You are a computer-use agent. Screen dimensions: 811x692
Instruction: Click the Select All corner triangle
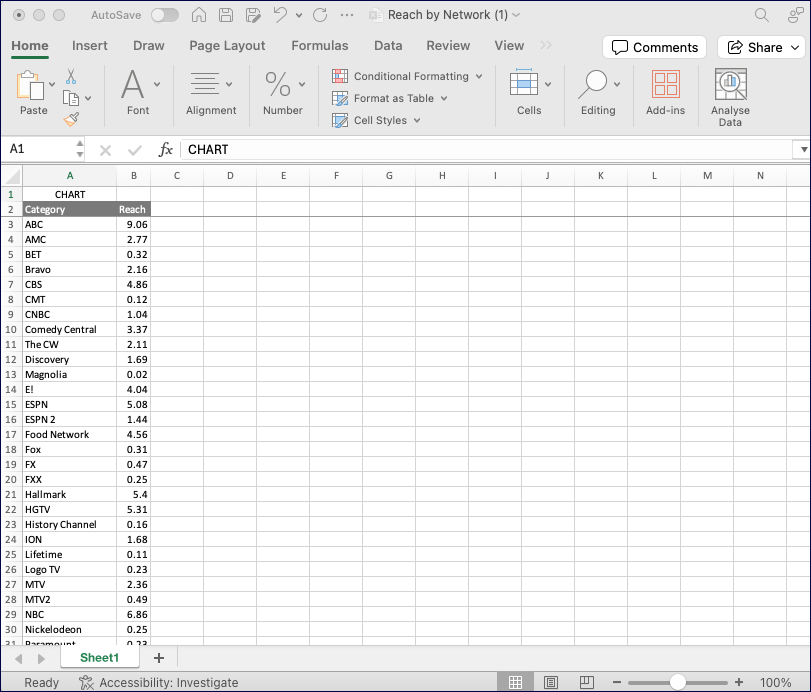tap(12, 176)
